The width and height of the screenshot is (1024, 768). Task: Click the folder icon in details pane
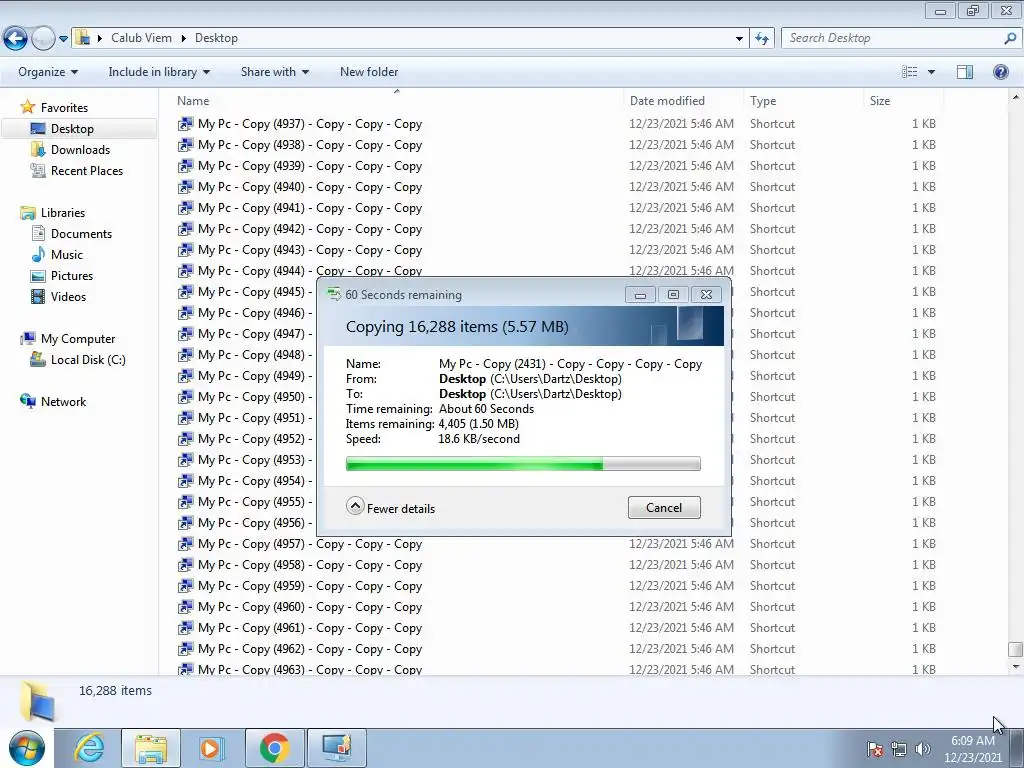pos(37,702)
